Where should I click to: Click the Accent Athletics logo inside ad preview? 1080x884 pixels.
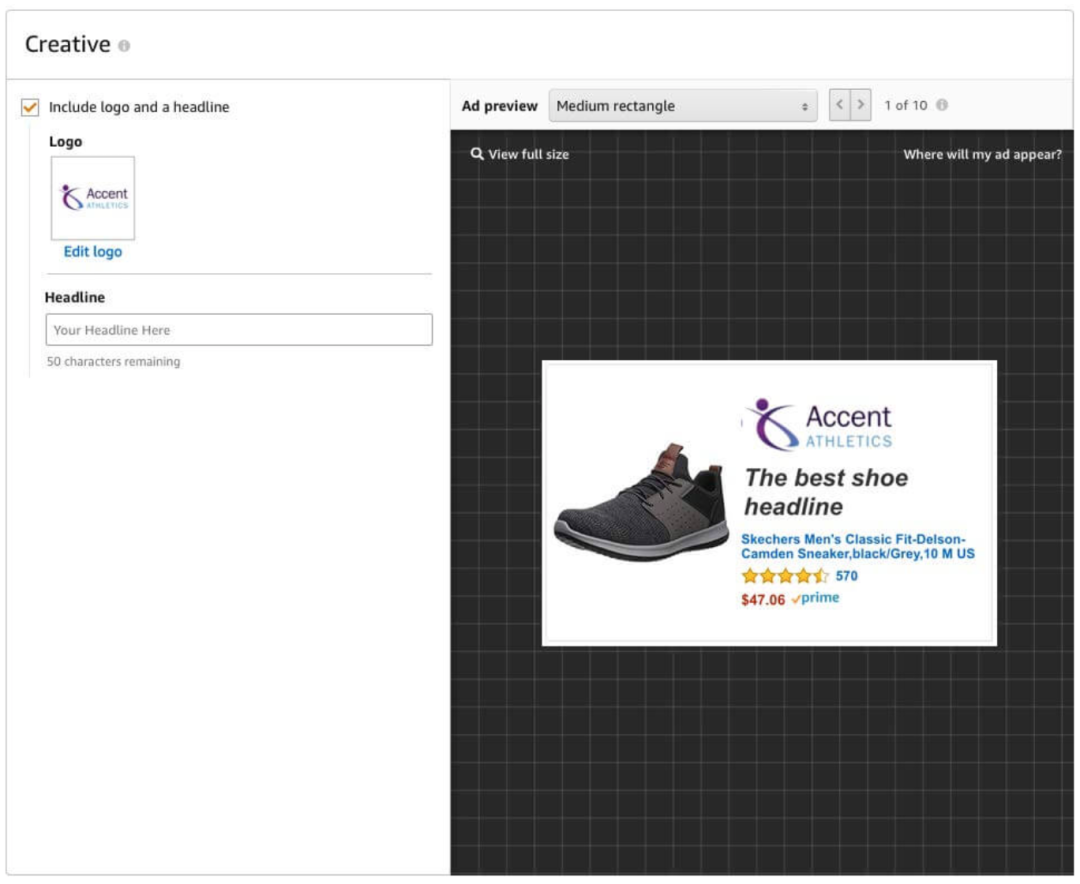coord(819,425)
